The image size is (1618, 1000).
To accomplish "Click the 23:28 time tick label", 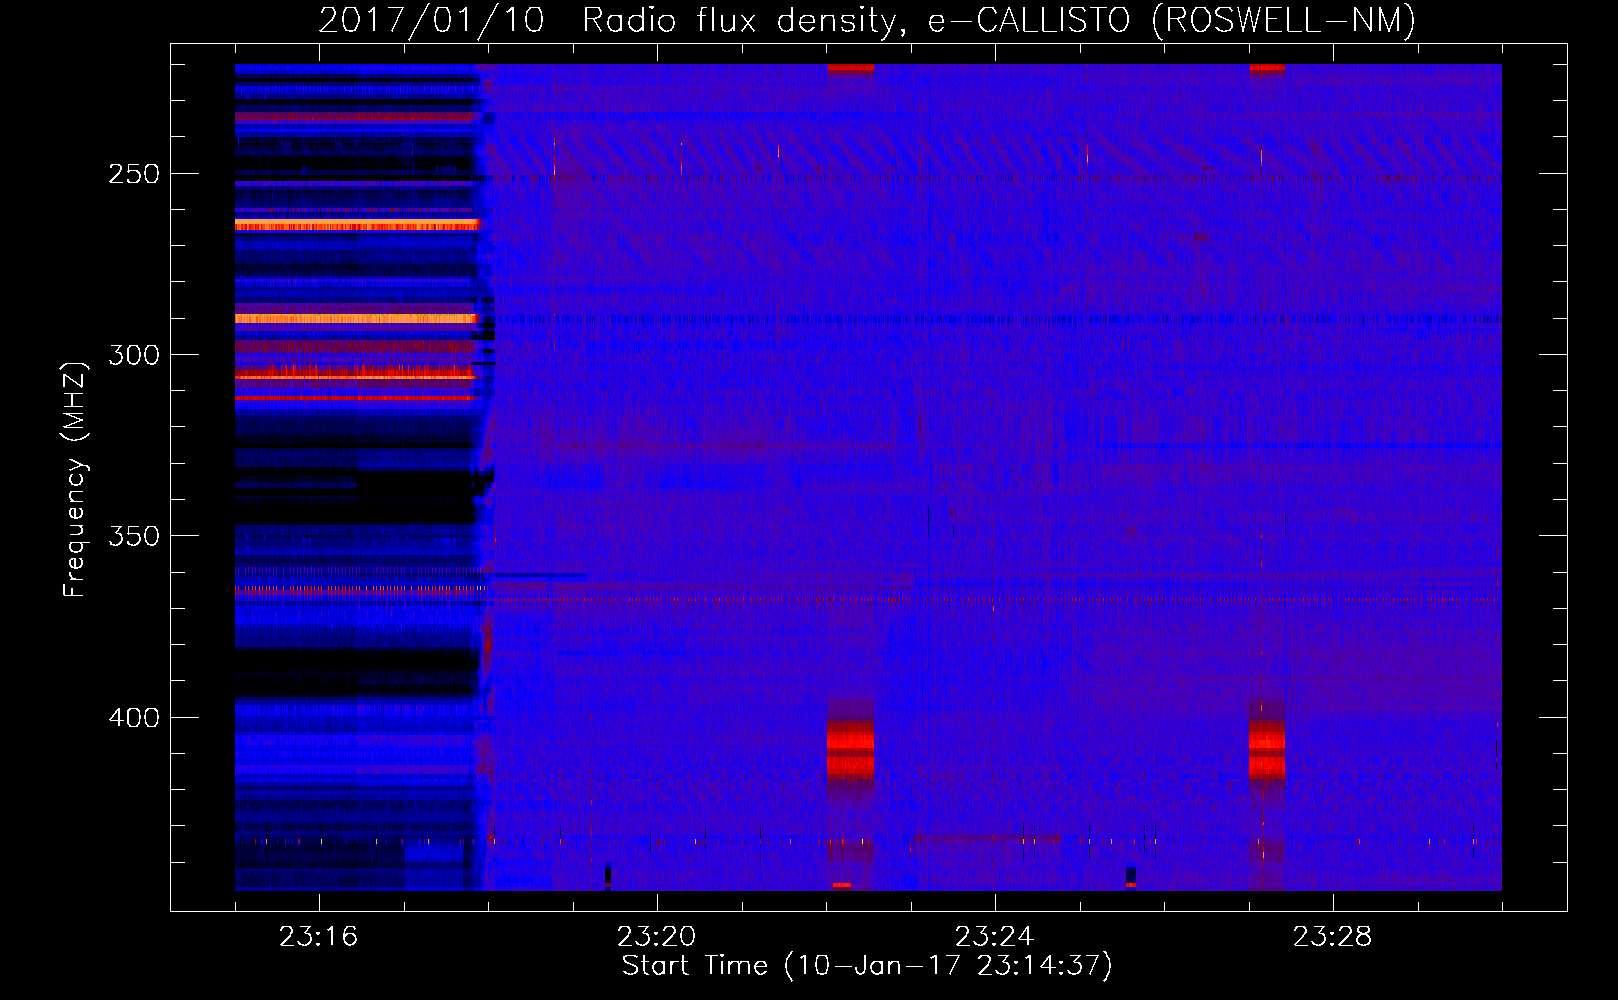I will [1332, 937].
